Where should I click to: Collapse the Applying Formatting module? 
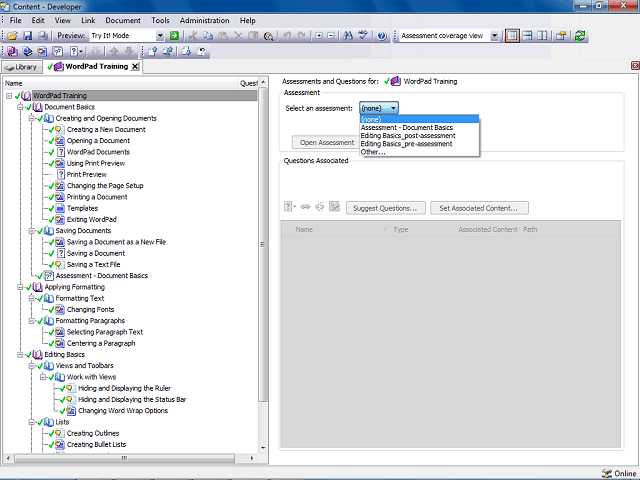coord(20,287)
